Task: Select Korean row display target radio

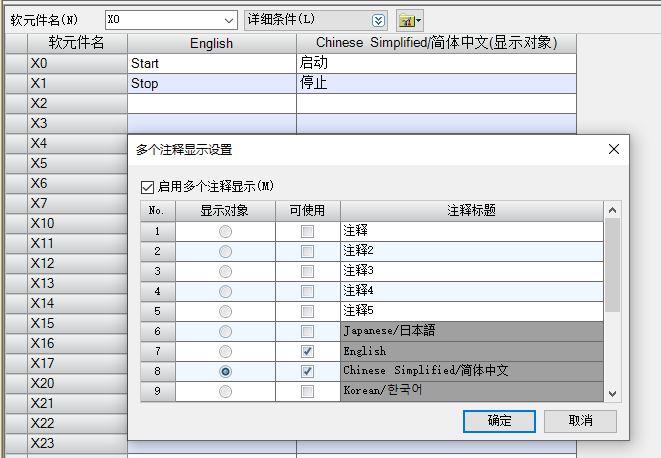Action: [225, 391]
